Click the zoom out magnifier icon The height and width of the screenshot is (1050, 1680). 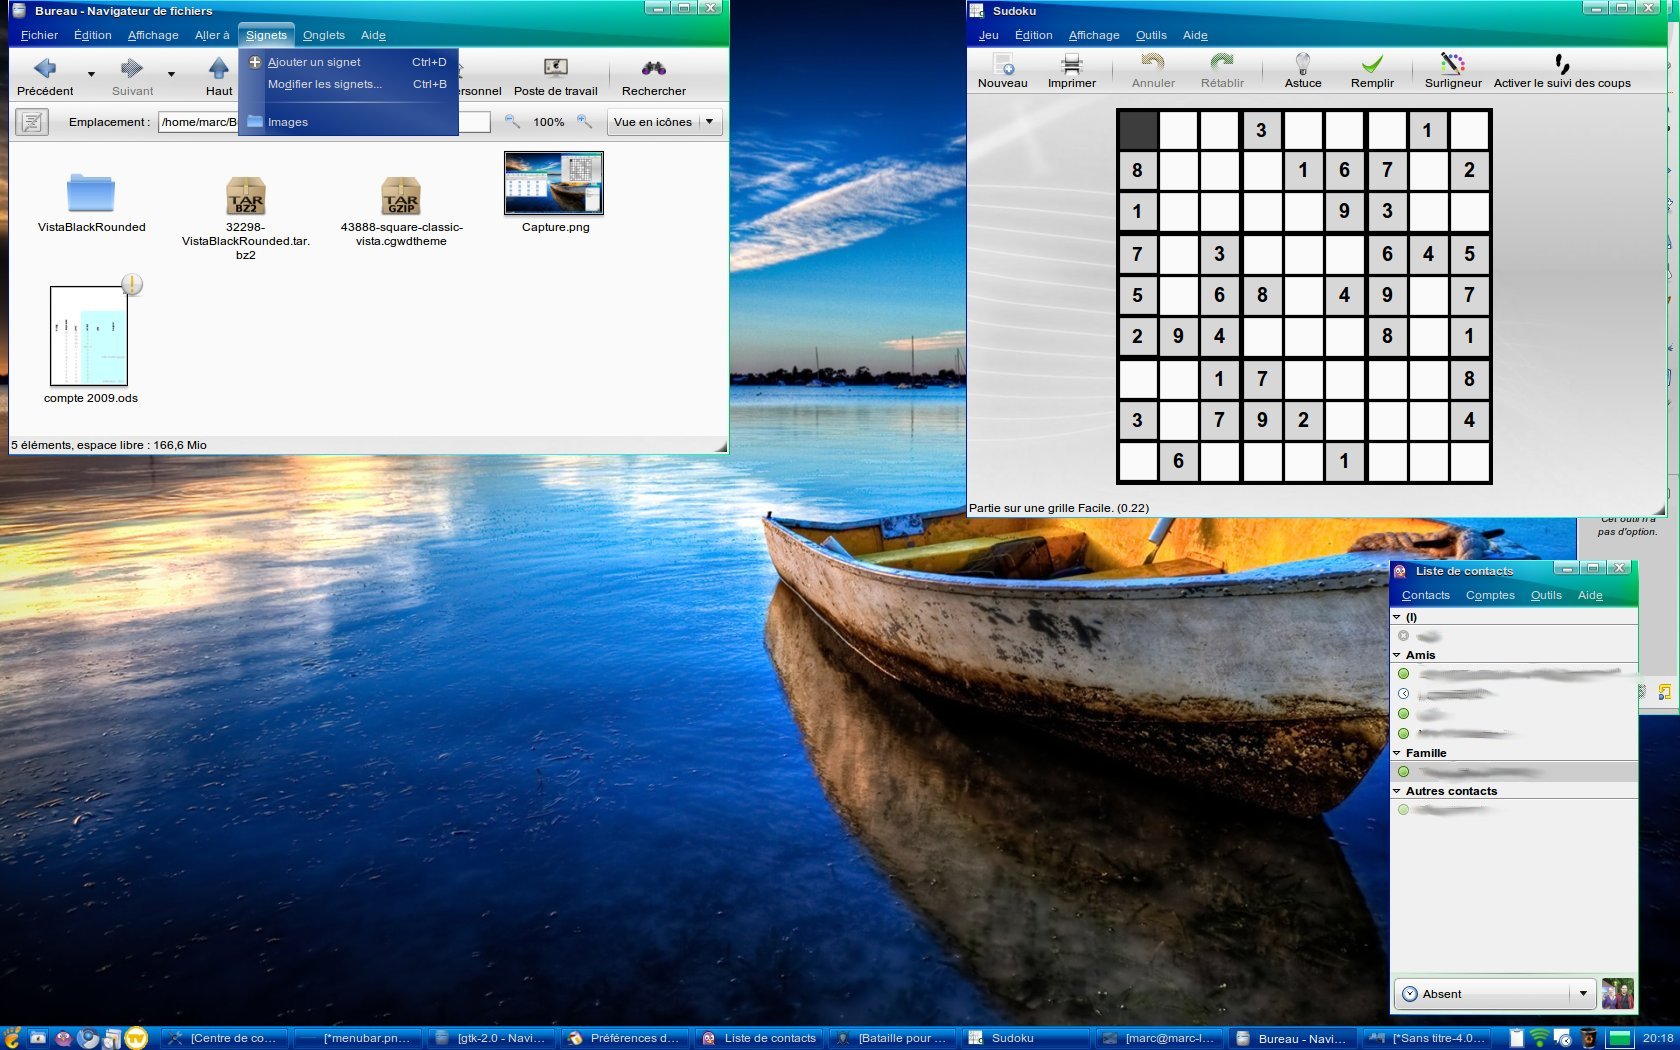click(512, 121)
